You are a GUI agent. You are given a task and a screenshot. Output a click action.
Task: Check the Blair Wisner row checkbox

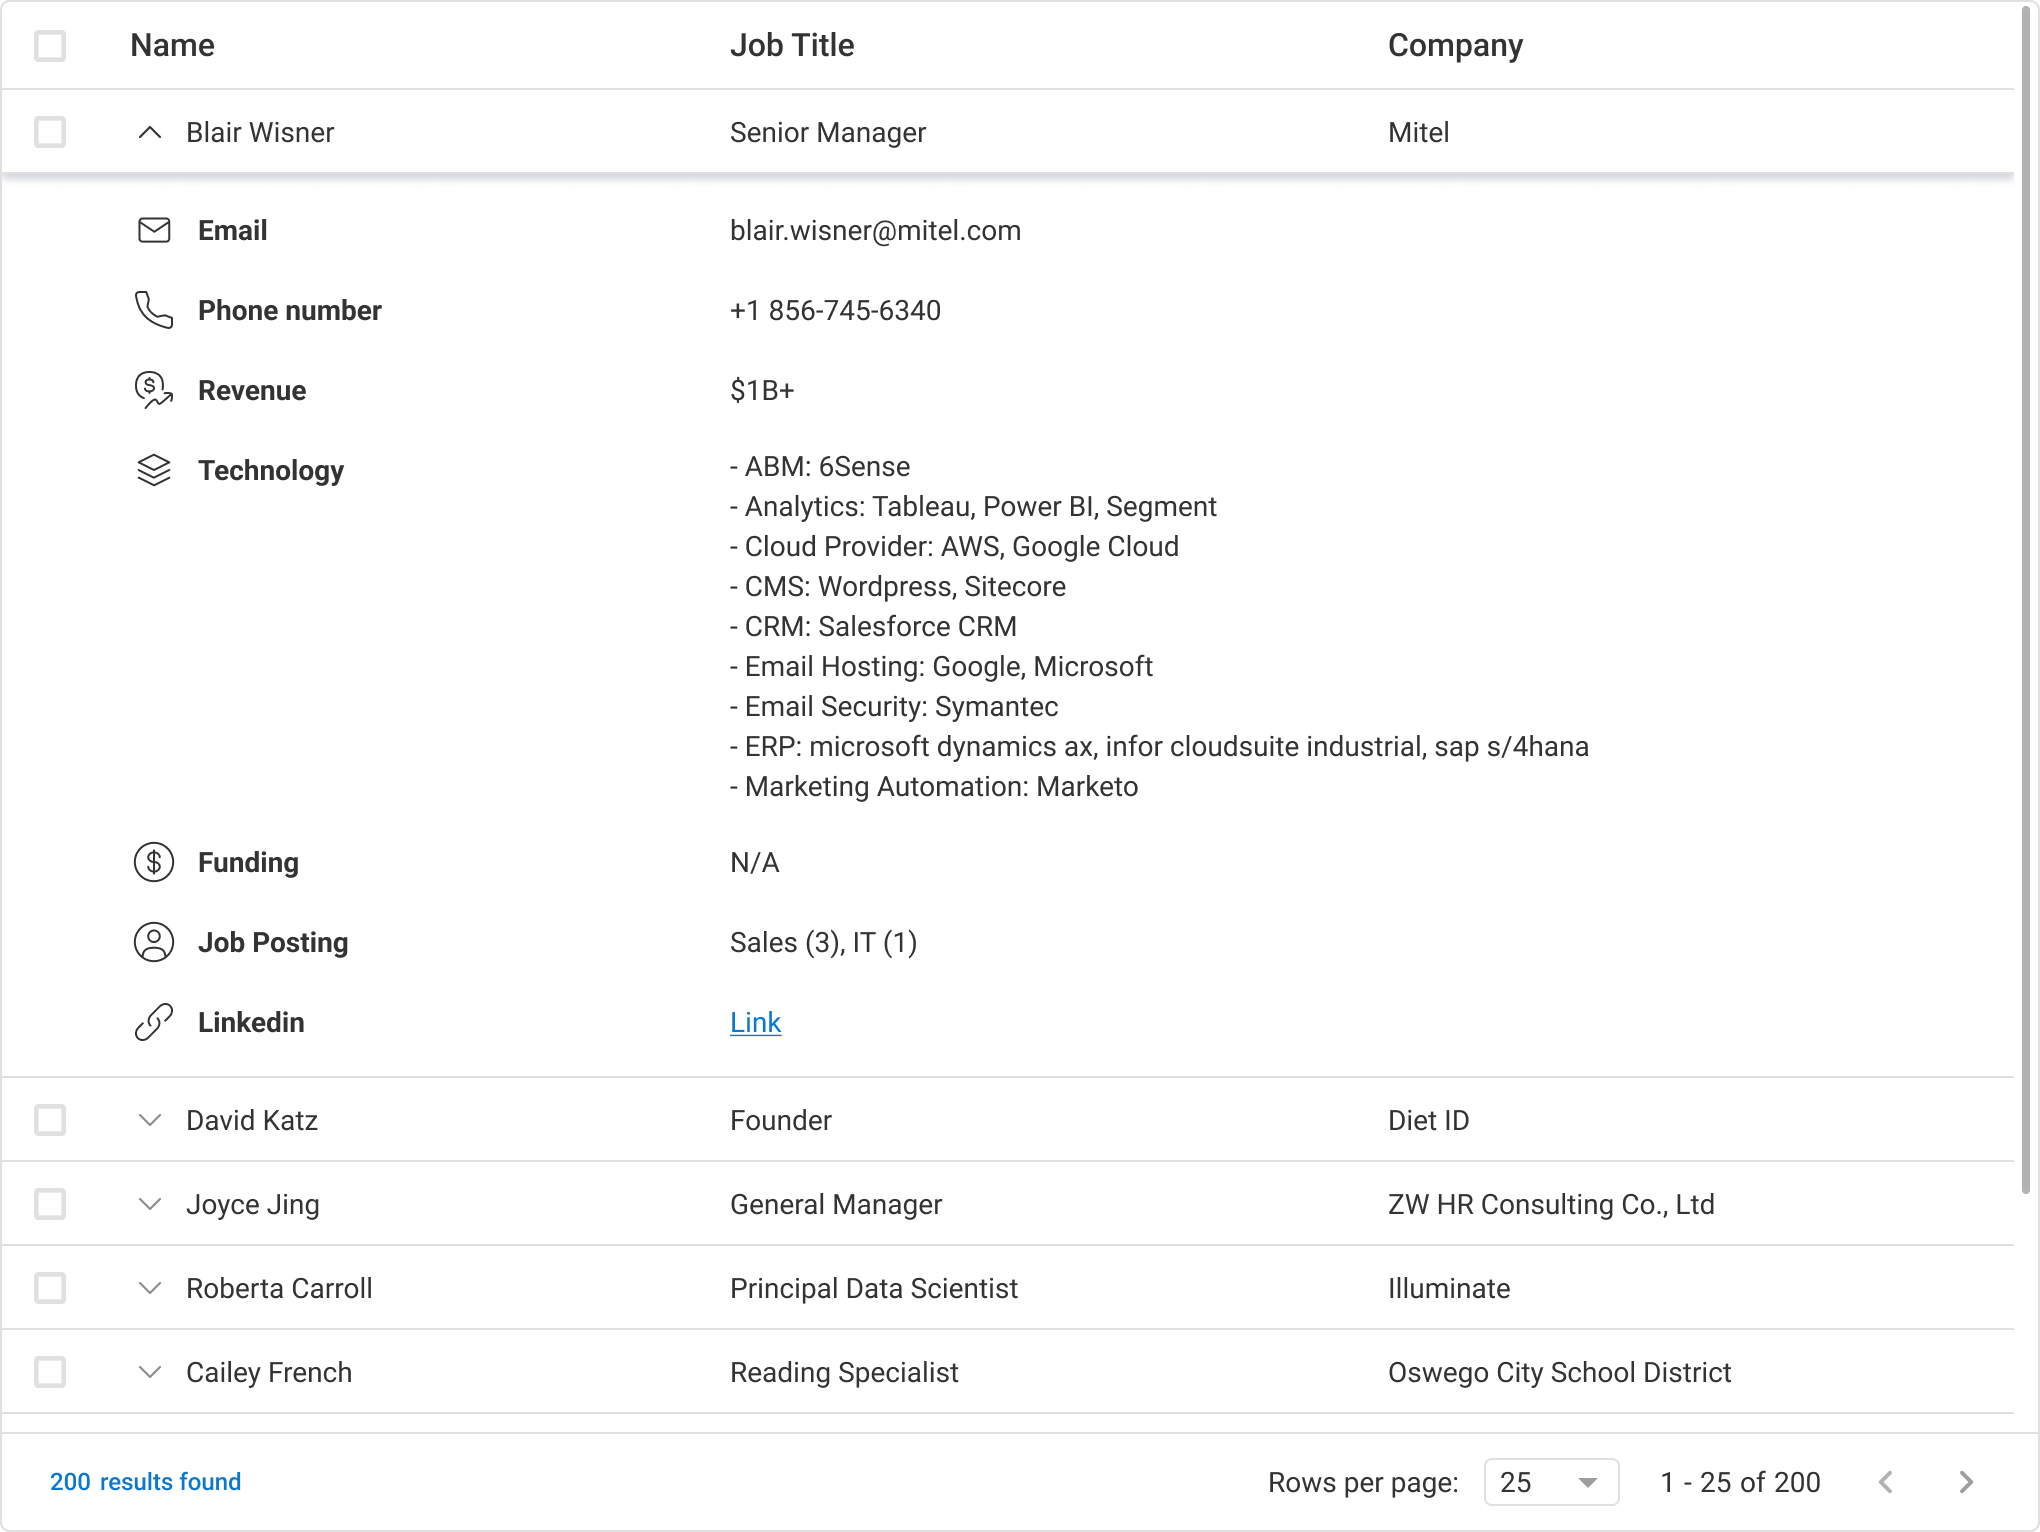tap(50, 132)
